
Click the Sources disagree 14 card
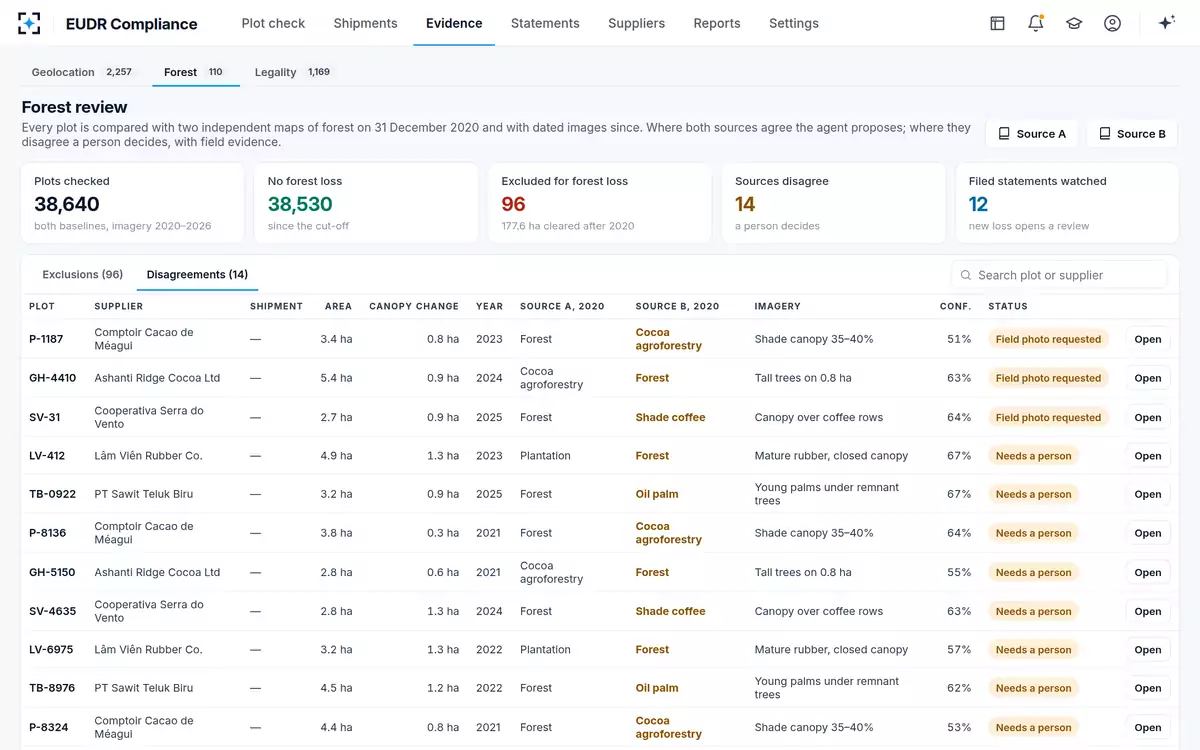(833, 203)
